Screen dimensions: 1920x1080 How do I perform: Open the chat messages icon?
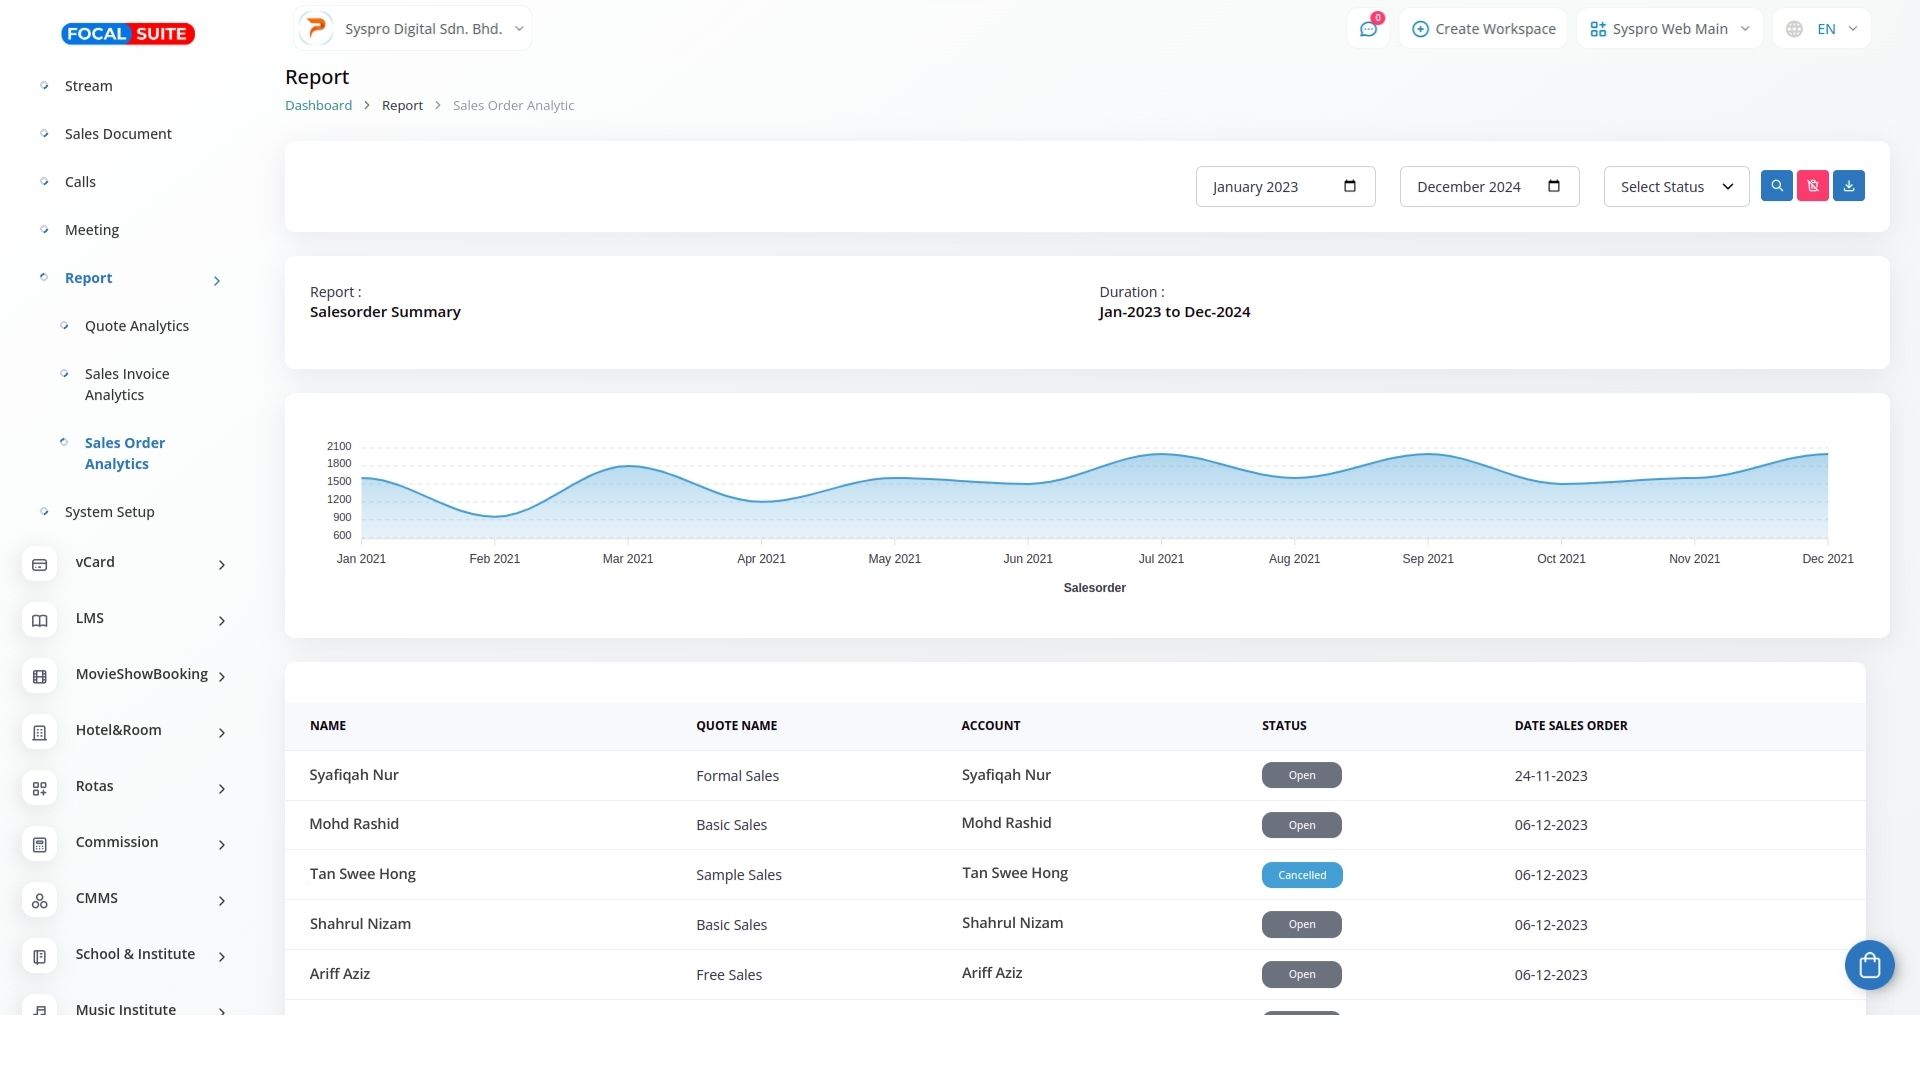1368,29
